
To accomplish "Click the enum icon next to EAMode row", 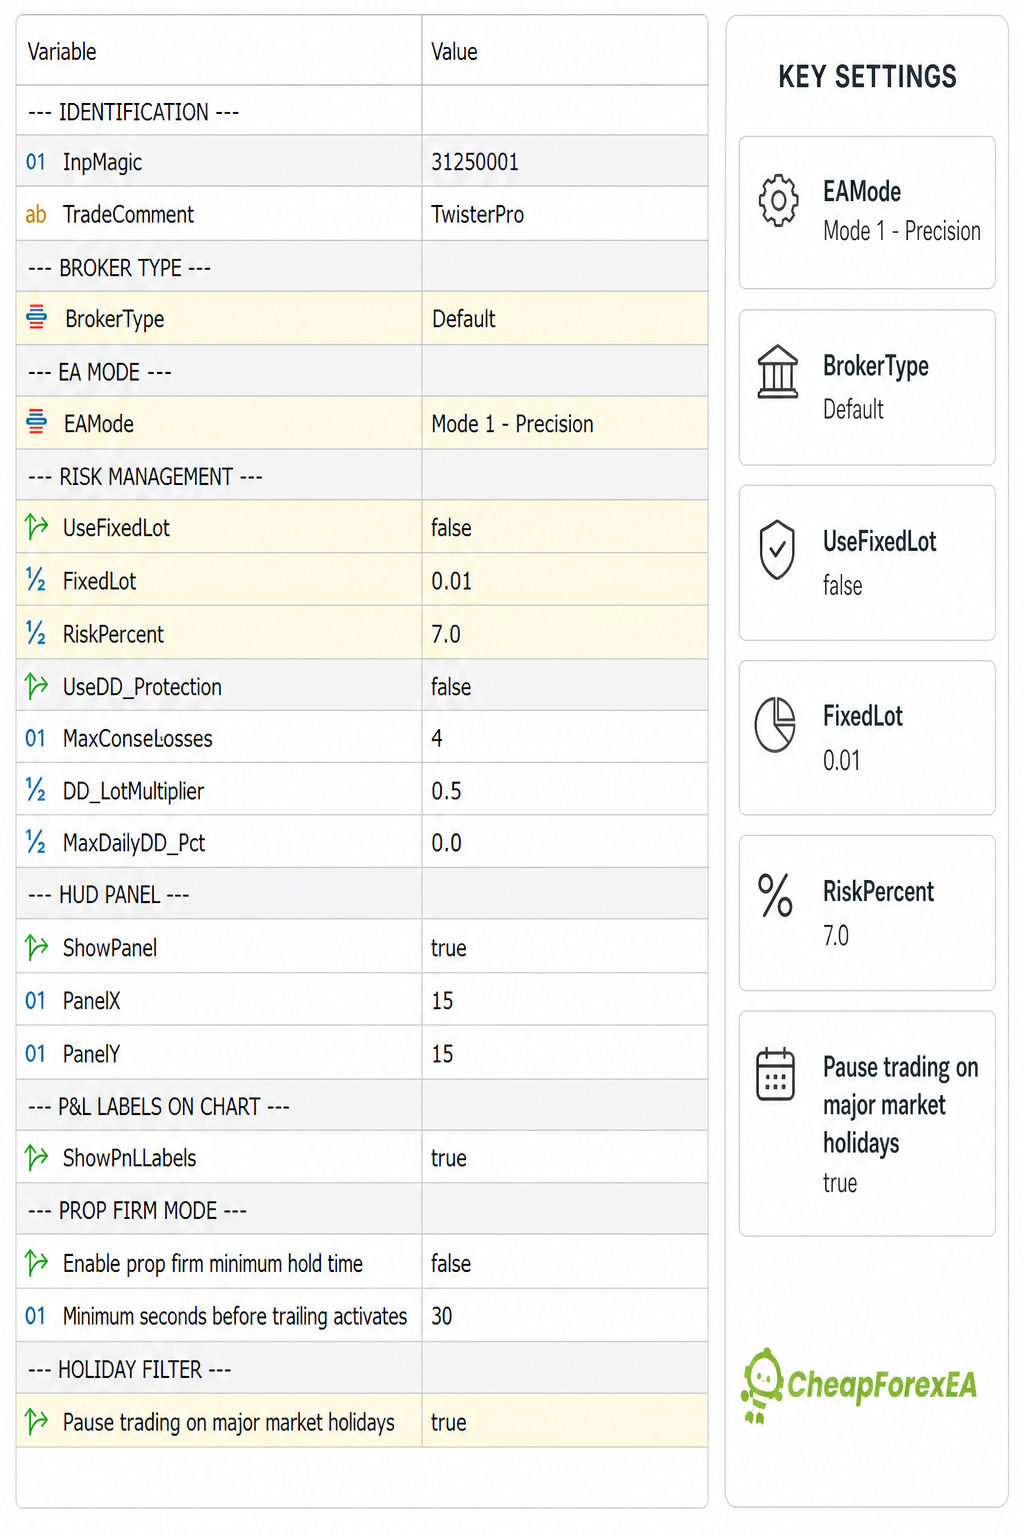I will point(37,422).
